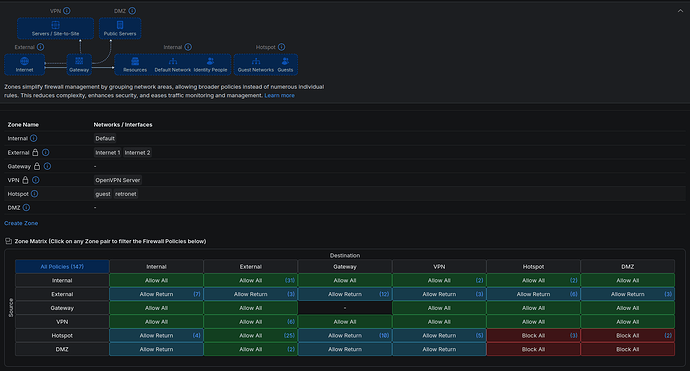690x371 pixels.
Task: Click the guest network tag
Action: click(103, 194)
